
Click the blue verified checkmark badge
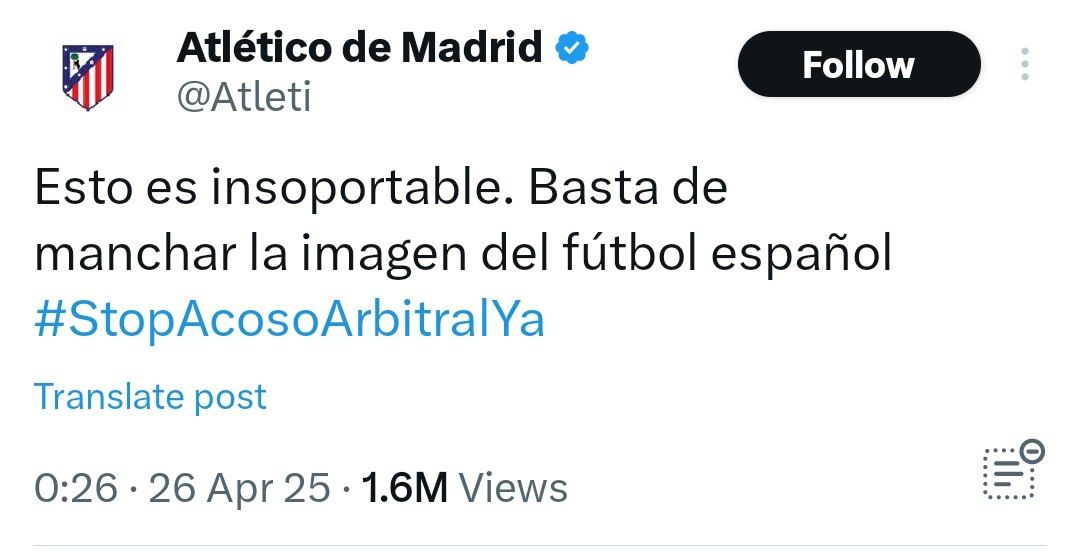point(572,48)
